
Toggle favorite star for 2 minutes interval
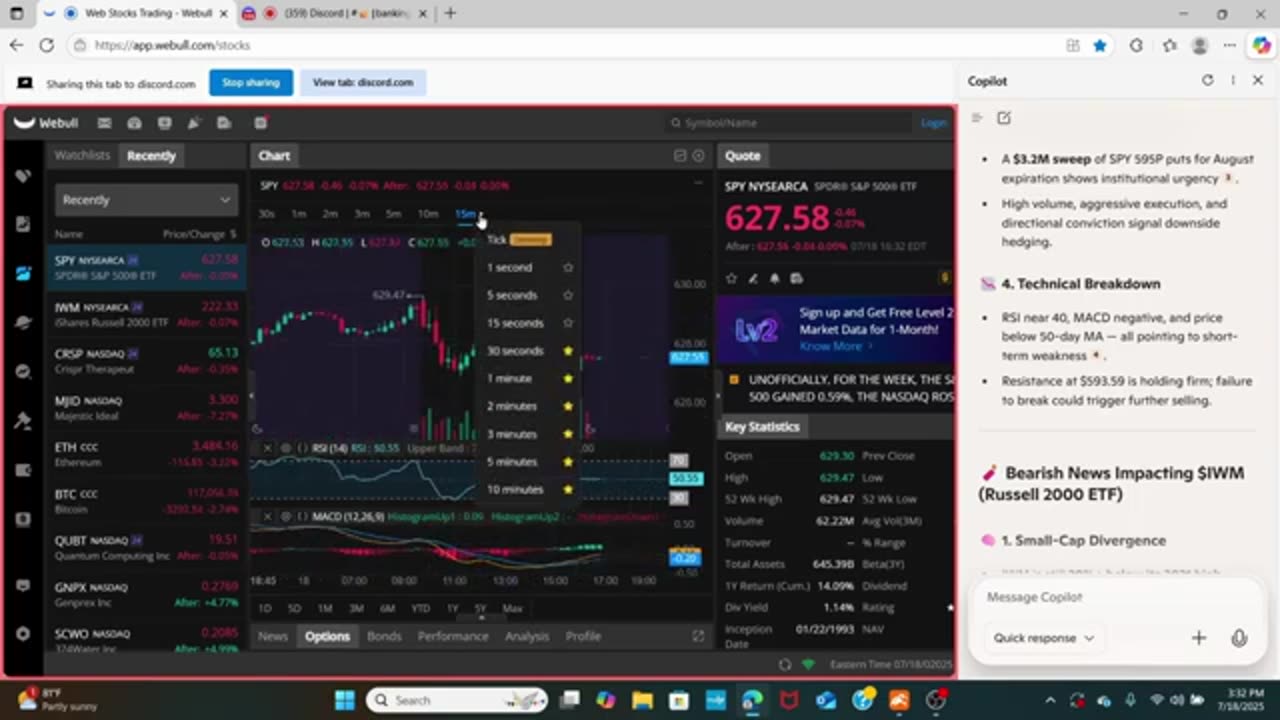coord(568,406)
